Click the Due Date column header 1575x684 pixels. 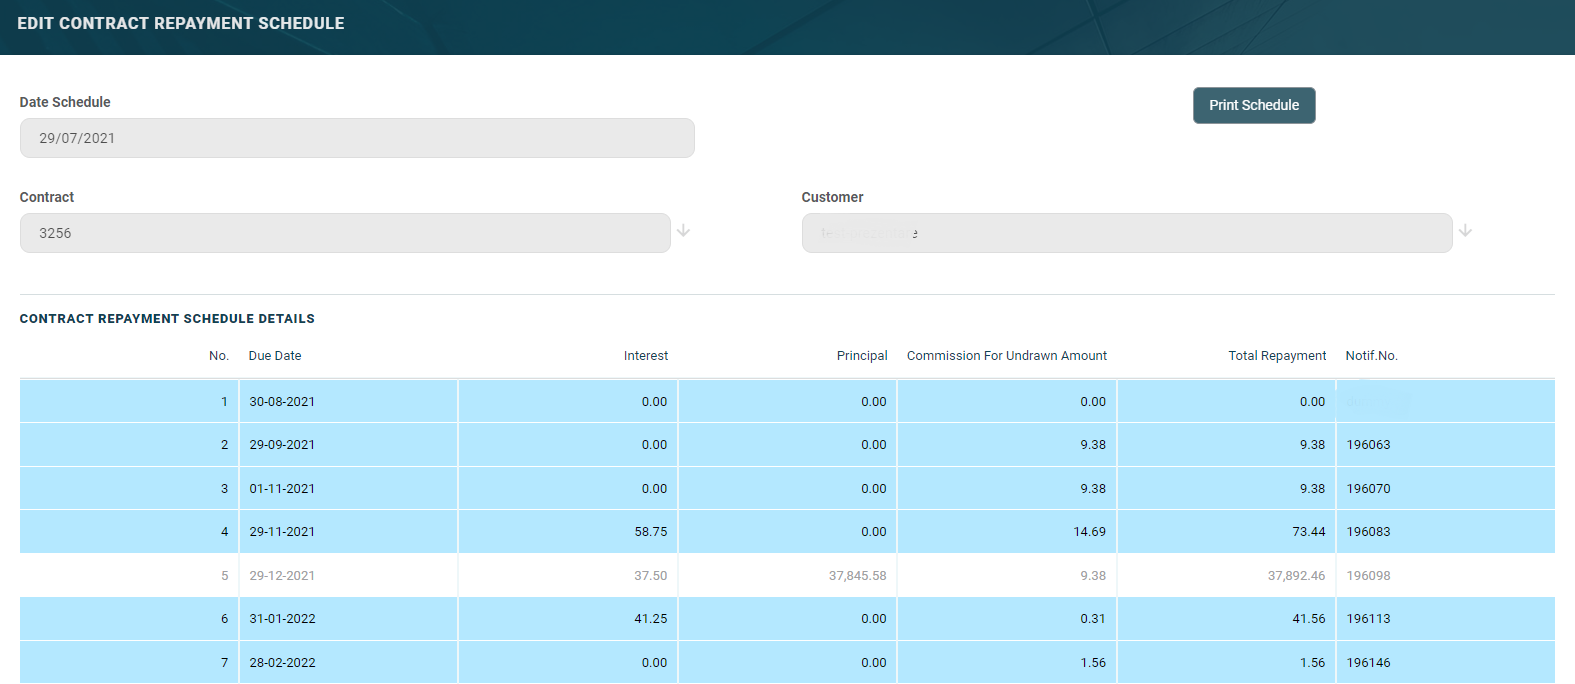tap(275, 356)
